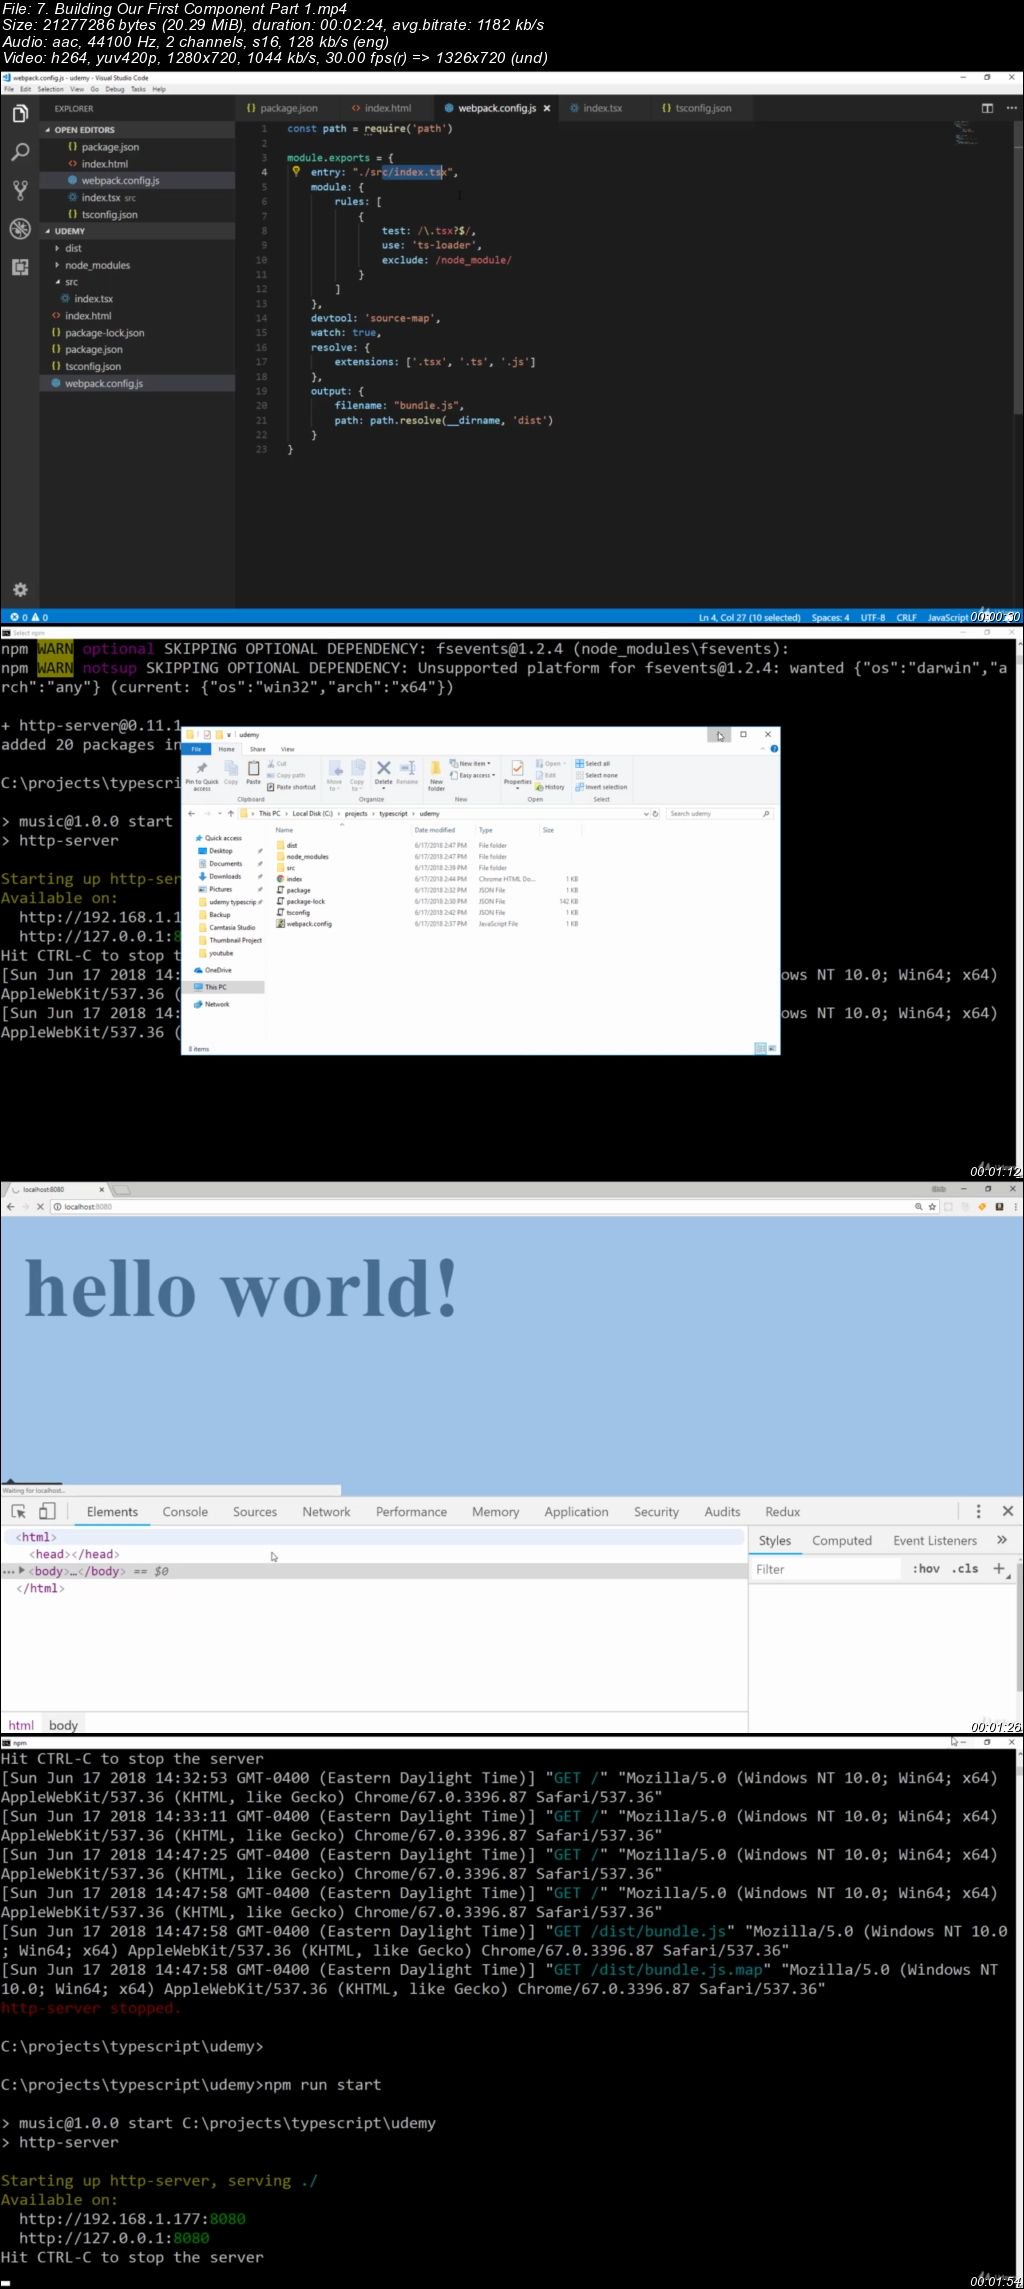Open the Redux tab in DevTools
1024x2289 pixels.
(782, 1512)
